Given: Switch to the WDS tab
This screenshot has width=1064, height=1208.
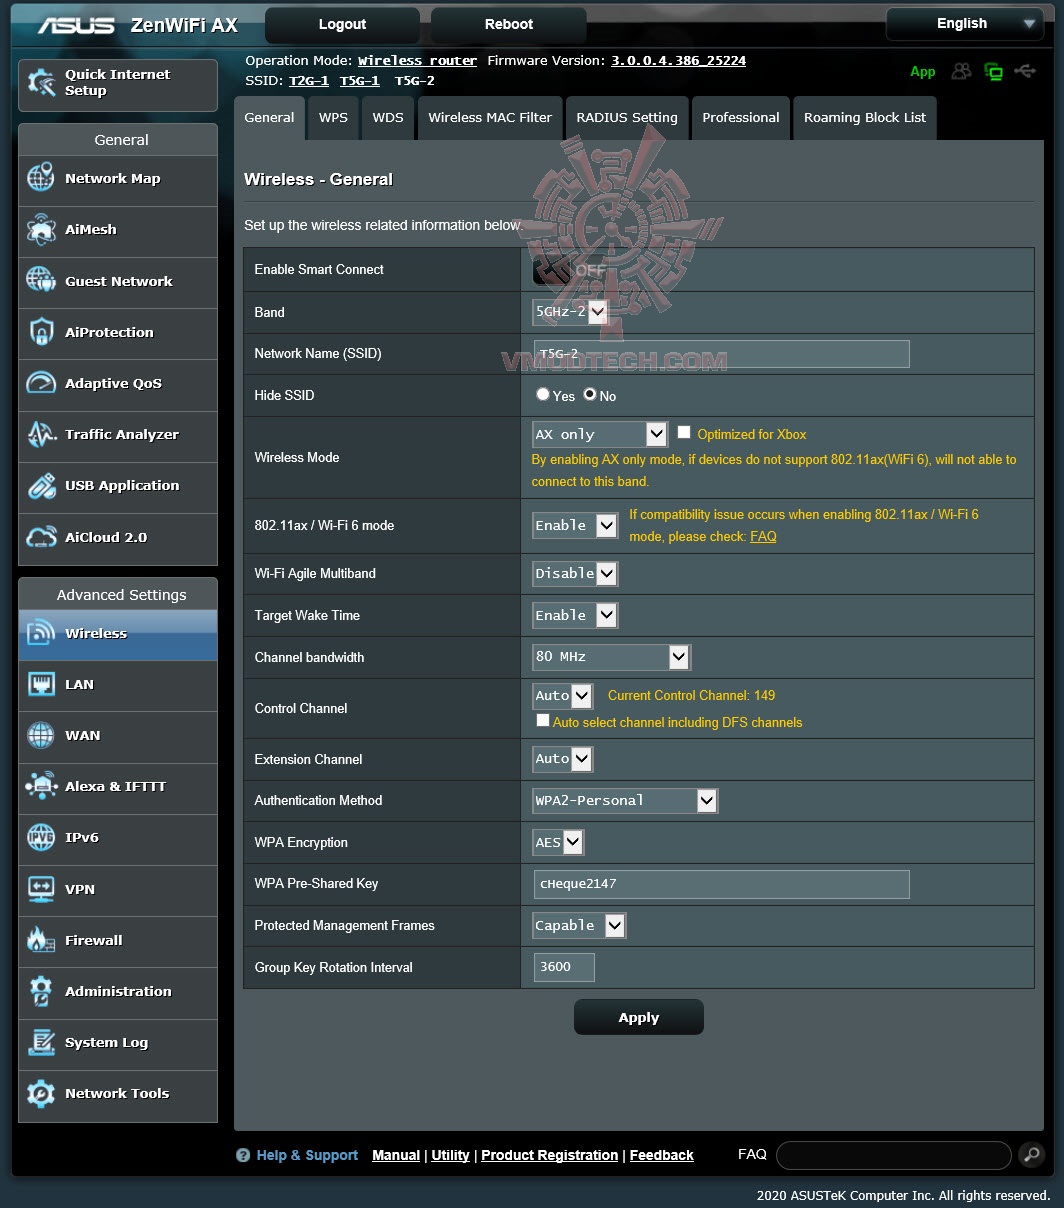Looking at the screenshot, I should pyautogui.click(x=388, y=118).
